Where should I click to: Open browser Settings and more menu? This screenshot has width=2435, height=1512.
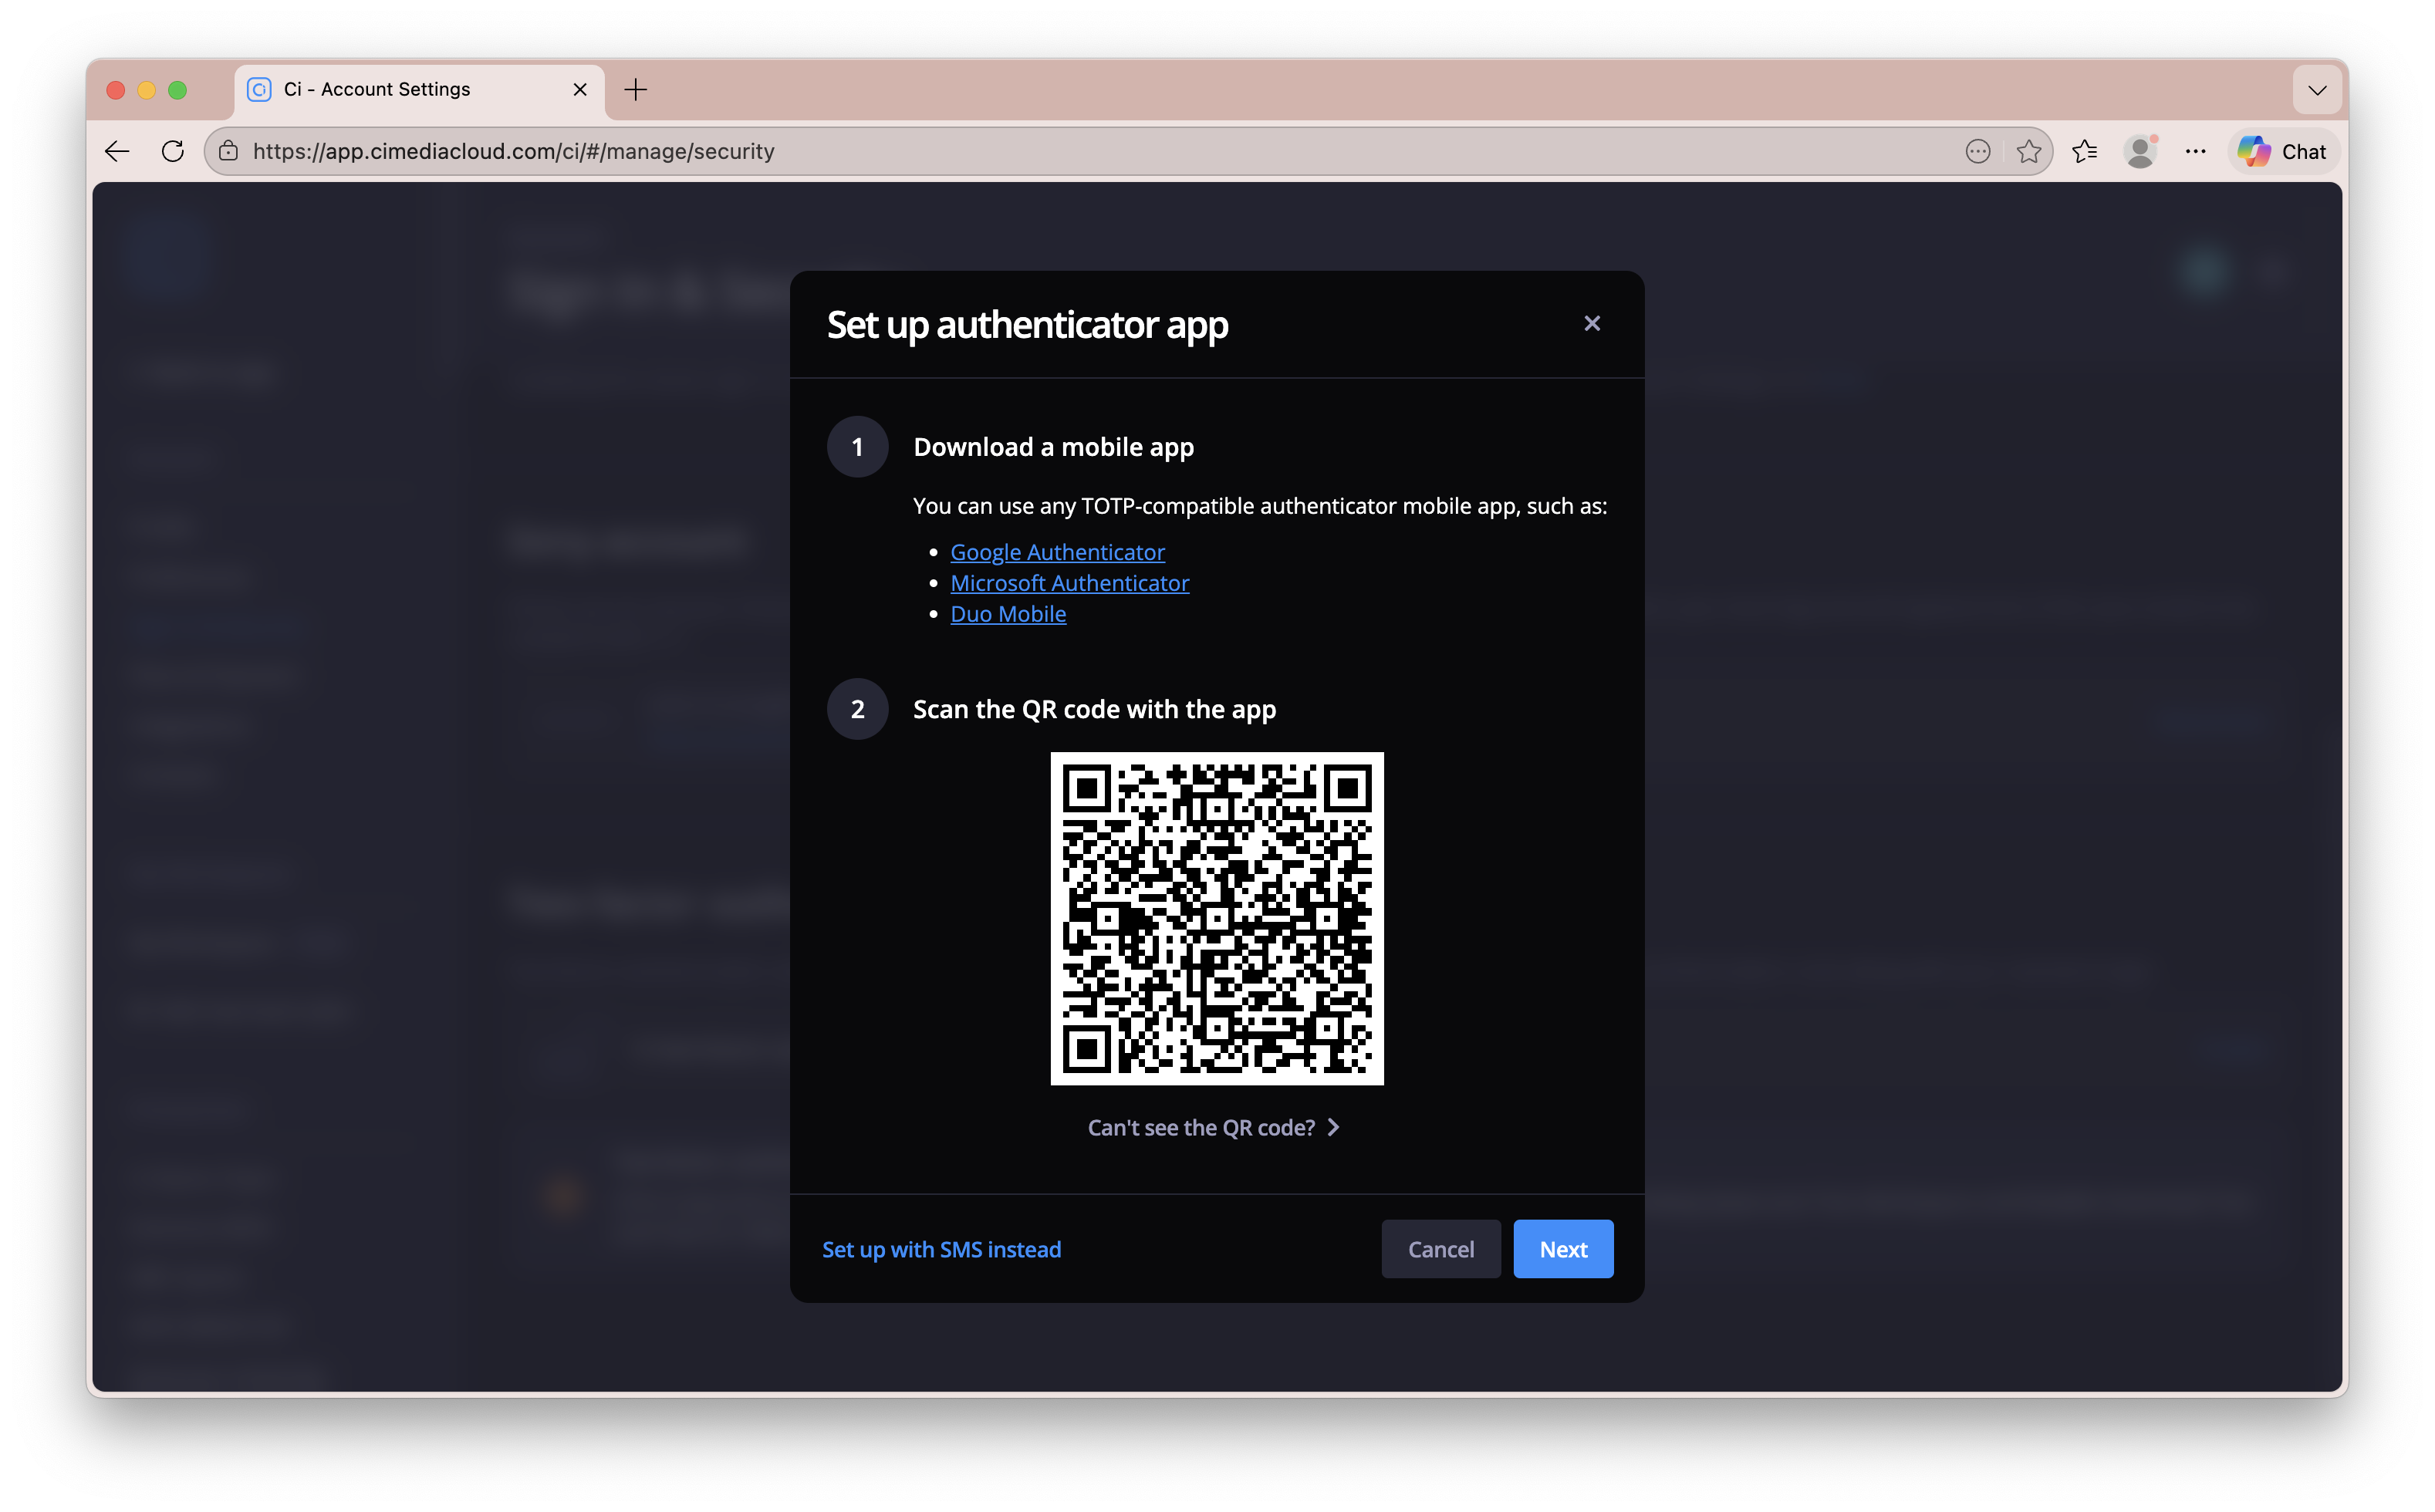point(2195,151)
